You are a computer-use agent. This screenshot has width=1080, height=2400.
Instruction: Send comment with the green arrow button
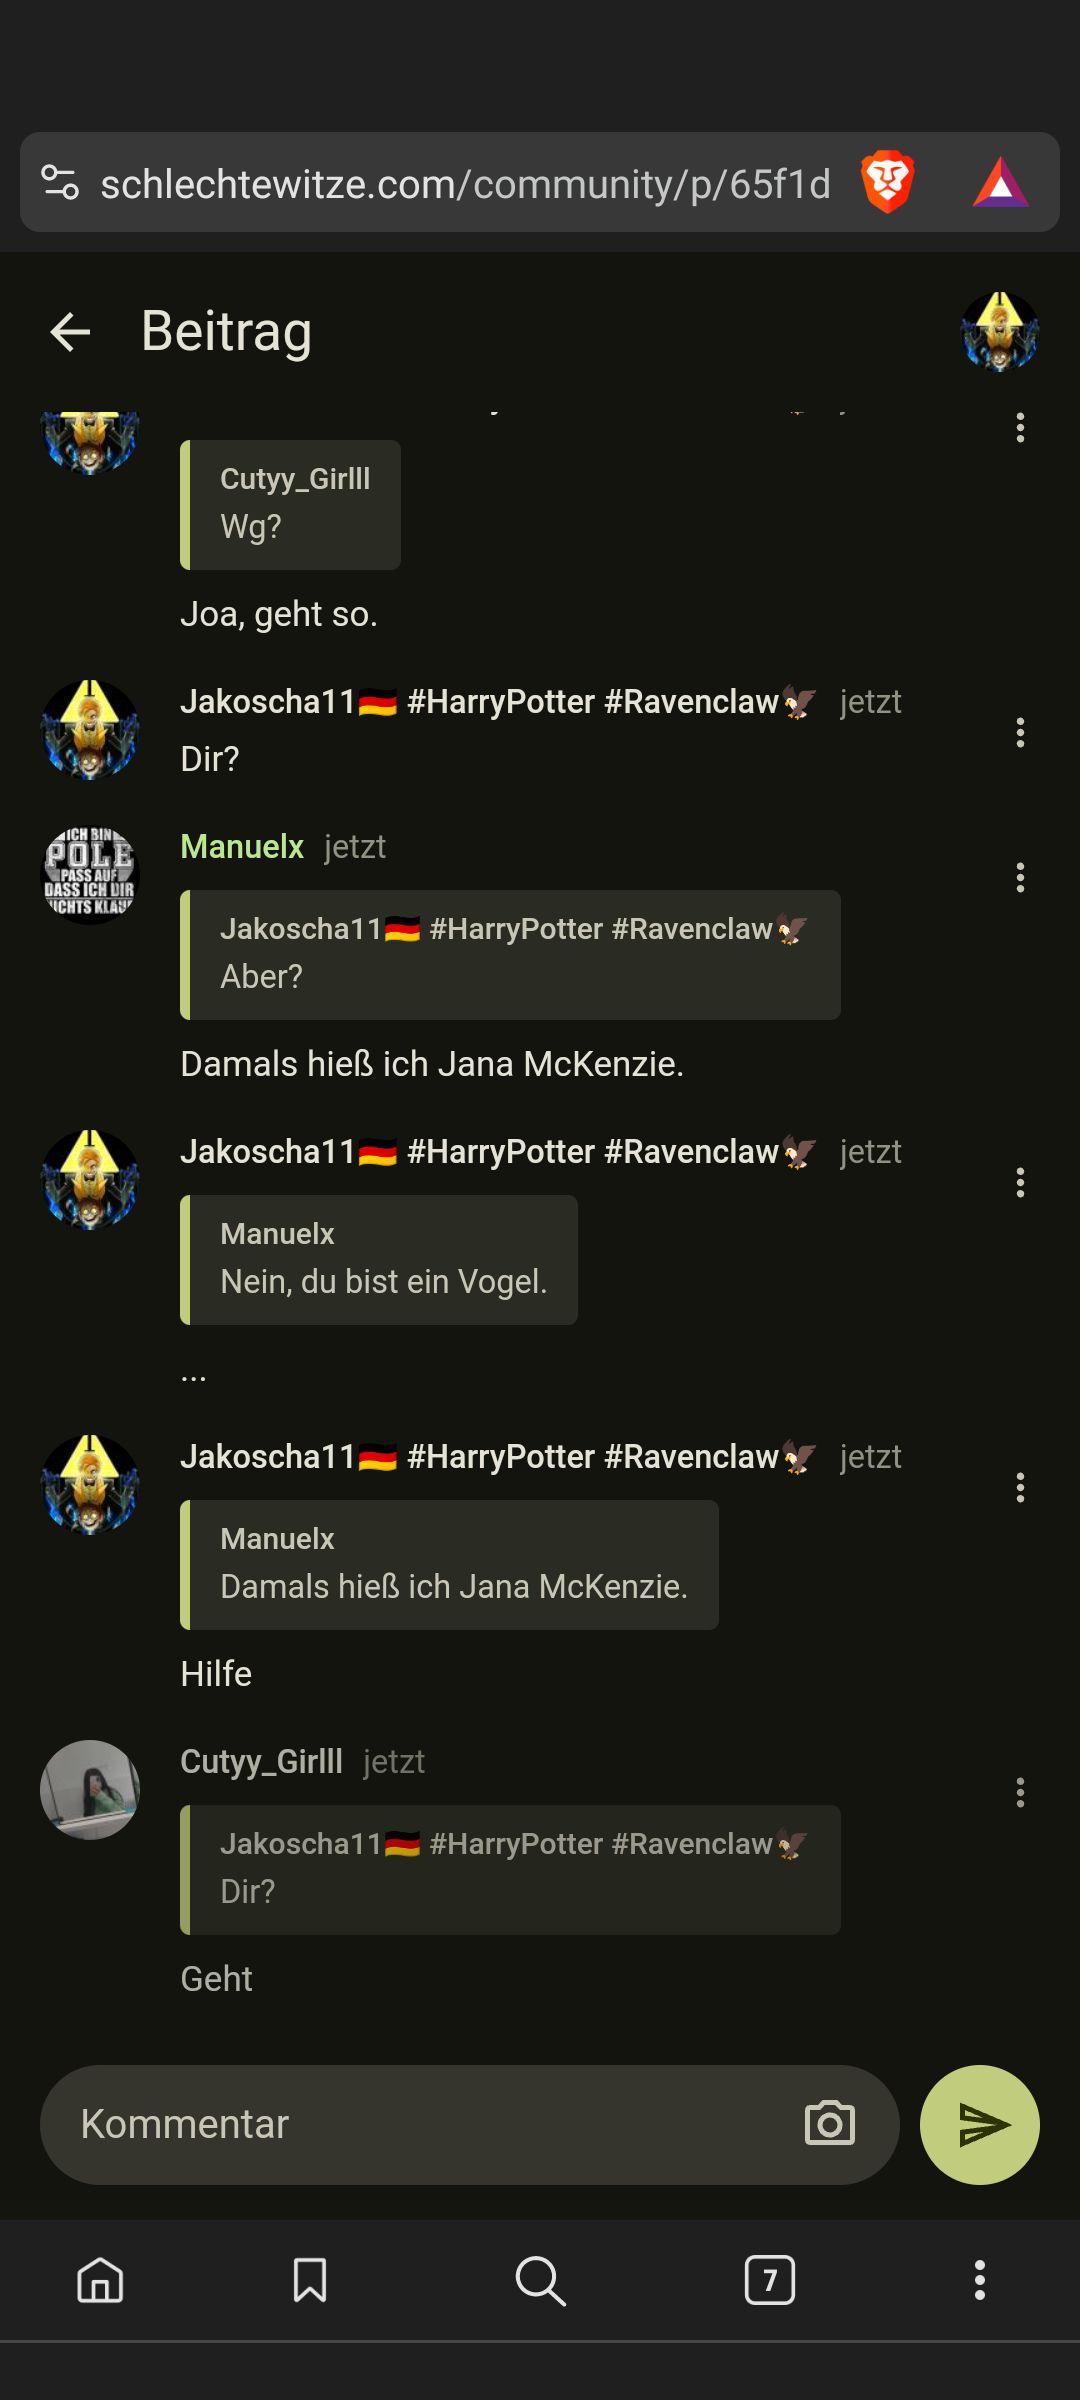point(980,2124)
